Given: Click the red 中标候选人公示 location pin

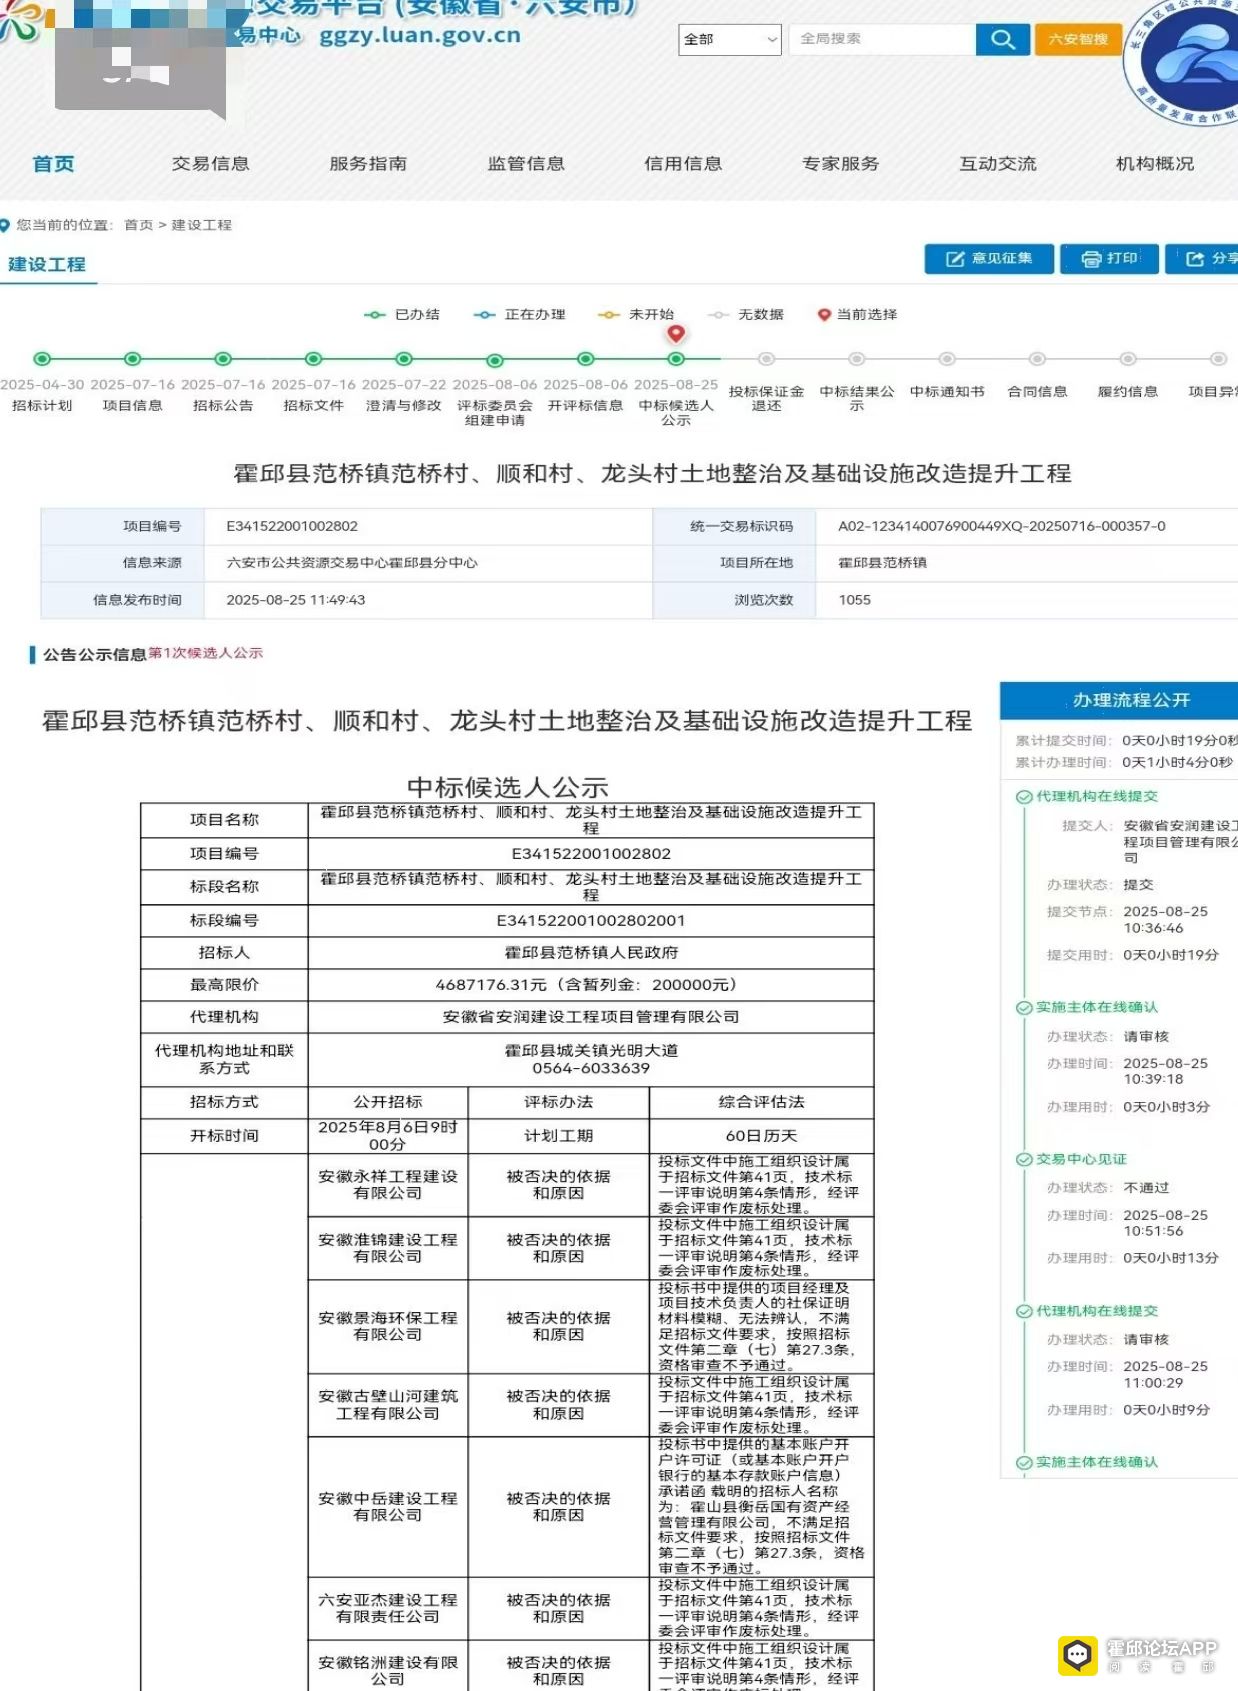Looking at the screenshot, I should [x=676, y=335].
